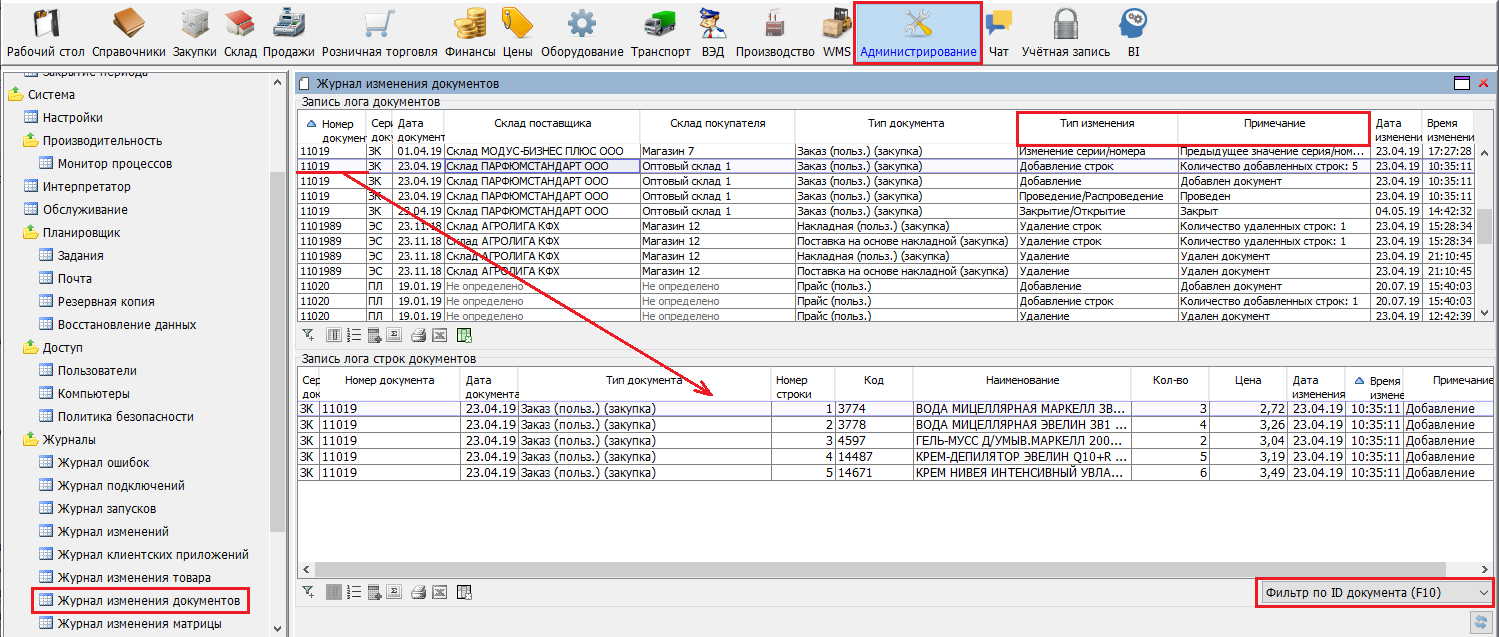This screenshot has height=637, width=1499.
Task: Click refresh icon at bottom right corner
Action: tap(1480, 623)
